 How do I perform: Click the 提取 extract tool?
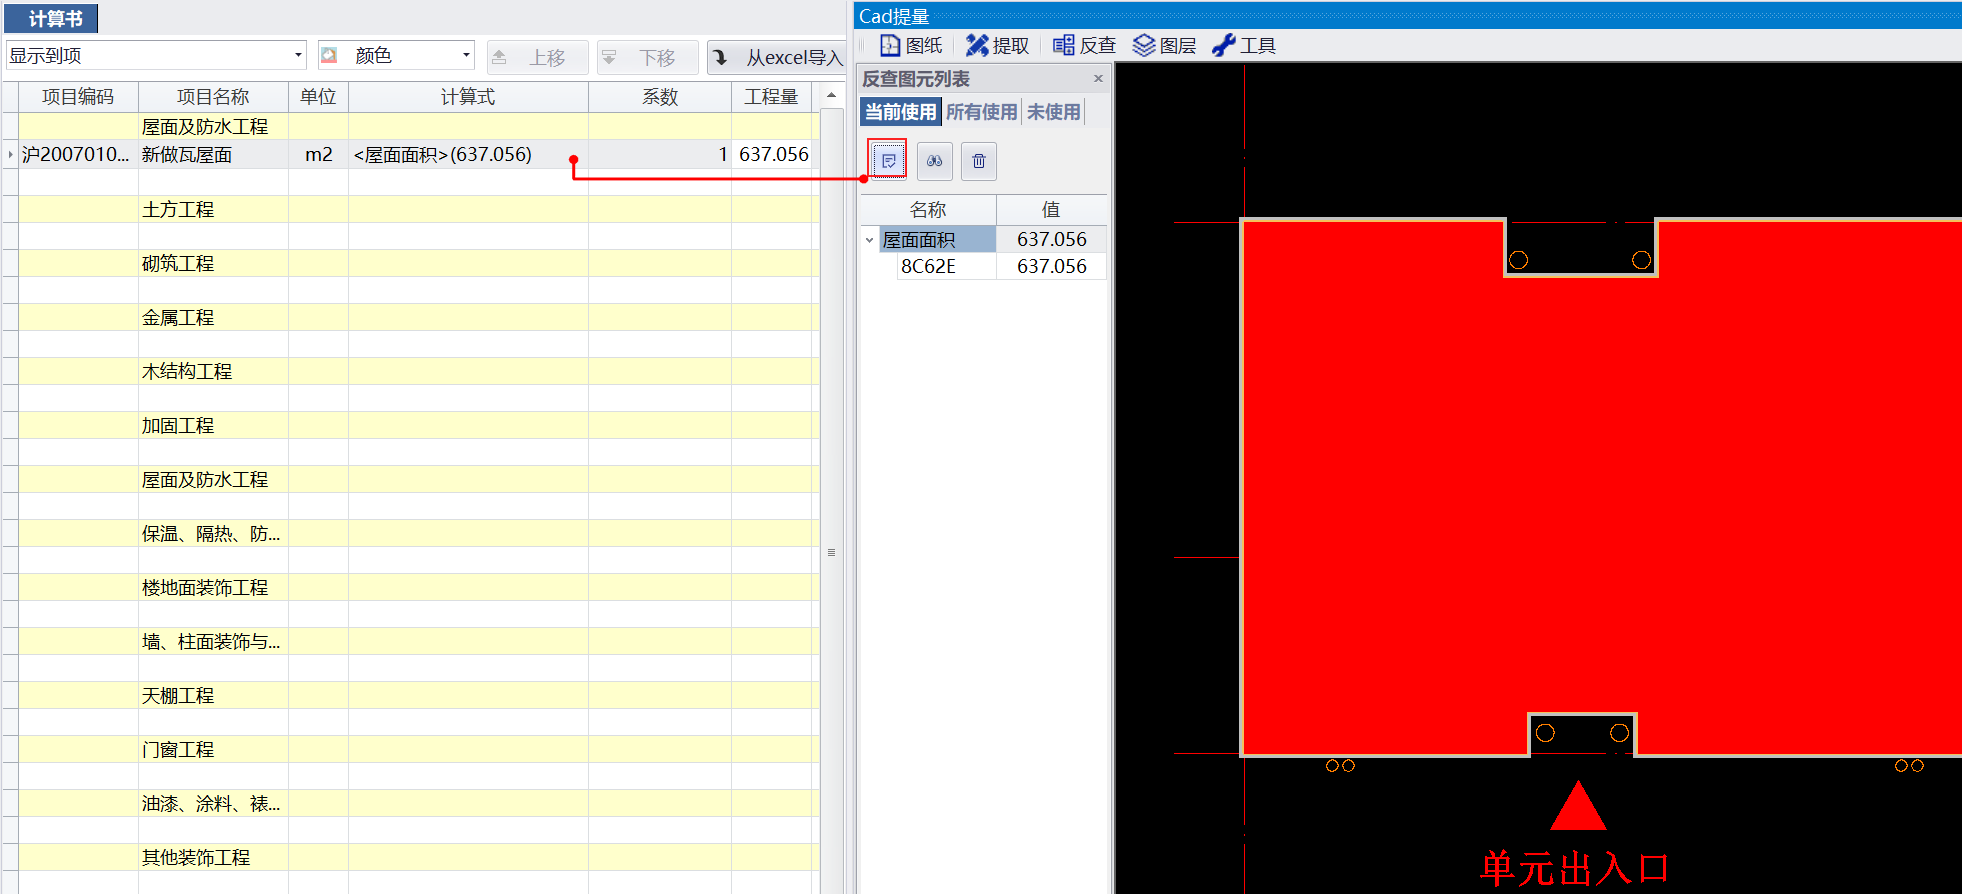tap(997, 46)
